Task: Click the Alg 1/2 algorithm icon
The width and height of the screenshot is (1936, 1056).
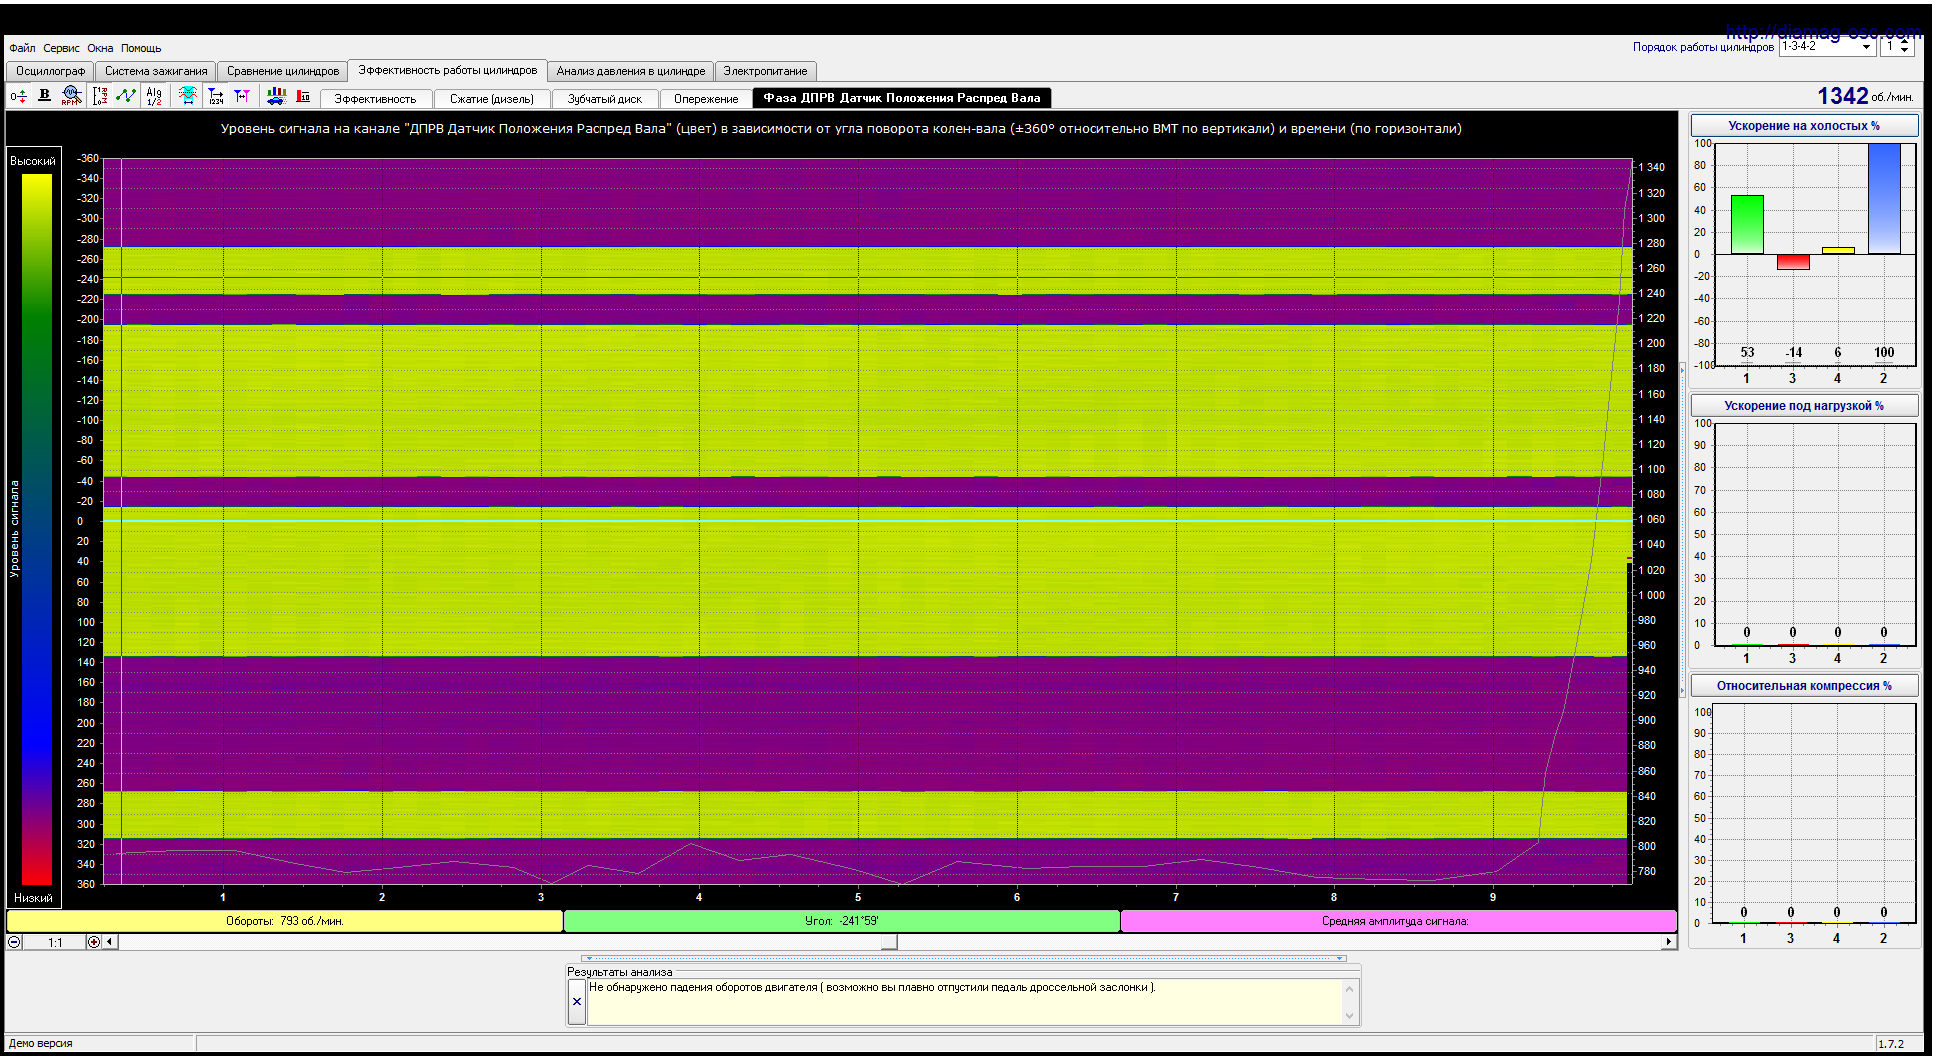Action: coord(154,96)
